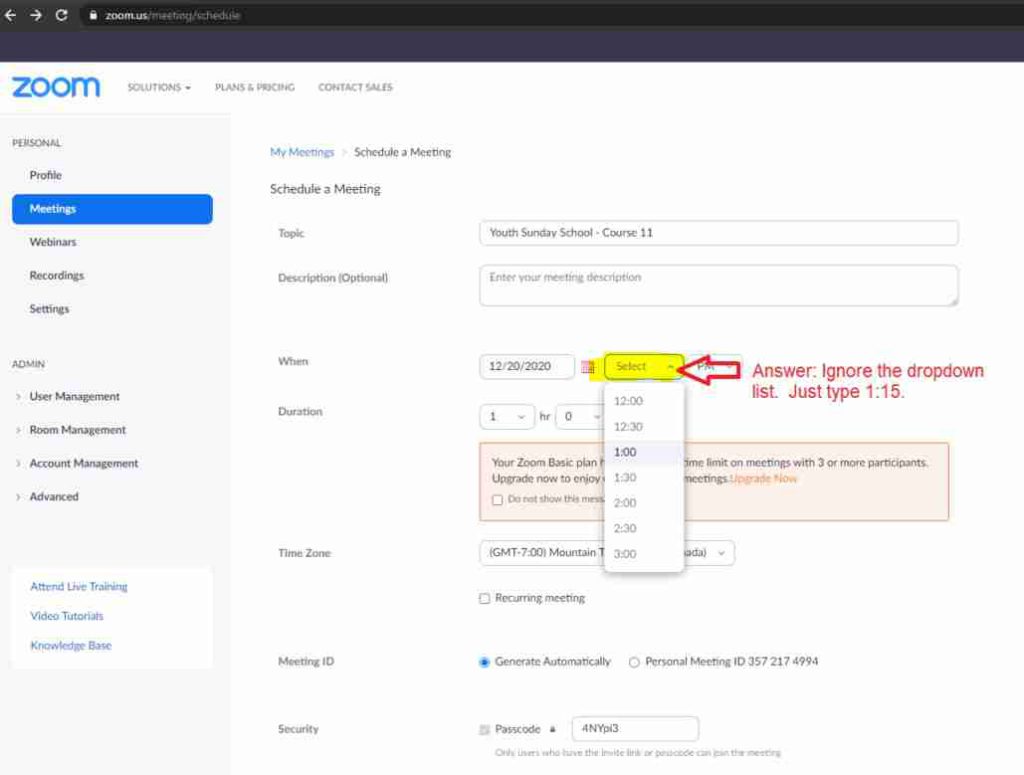Click the Topic text field
The height and width of the screenshot is (775, 1024).
click(718, 233)
